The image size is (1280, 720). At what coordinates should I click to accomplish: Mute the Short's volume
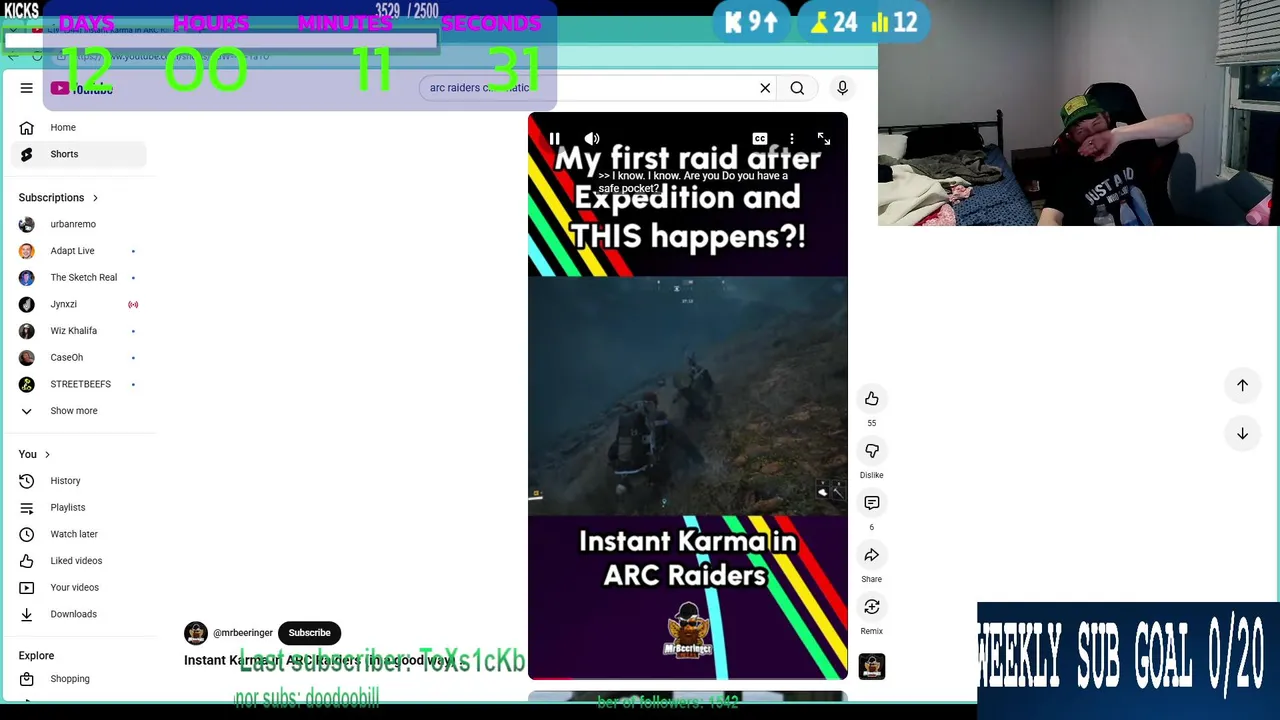[592, 139]
